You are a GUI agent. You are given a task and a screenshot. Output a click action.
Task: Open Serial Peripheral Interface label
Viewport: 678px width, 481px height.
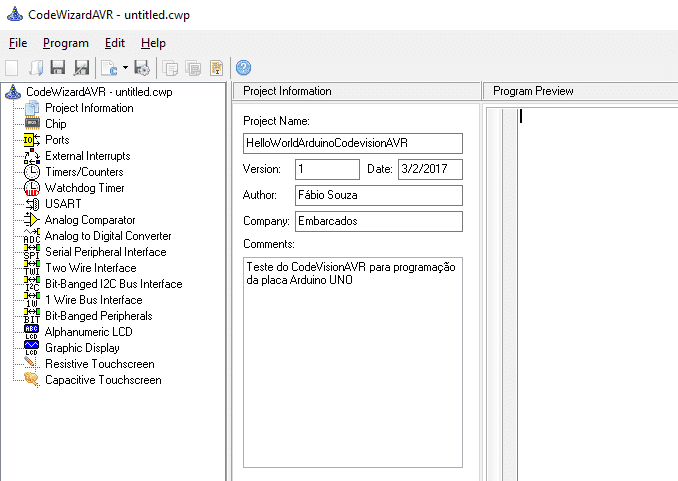click(x=106, y=252)
